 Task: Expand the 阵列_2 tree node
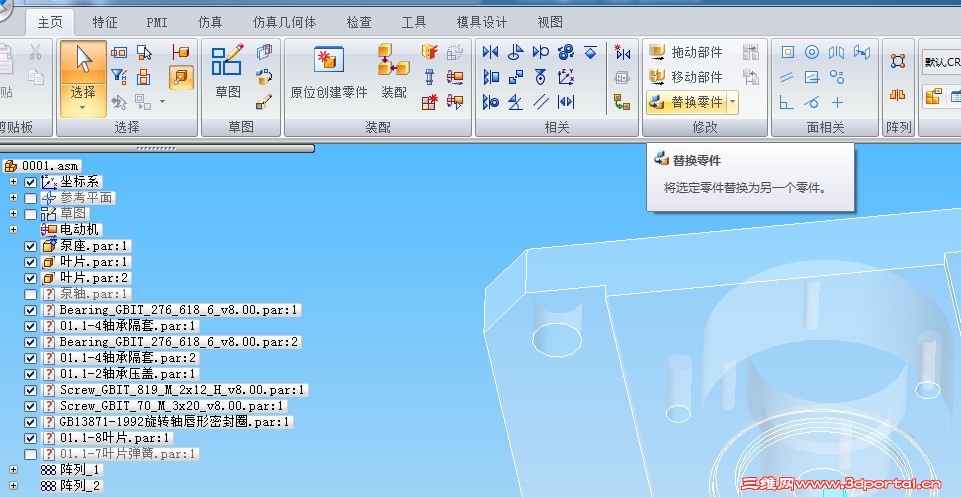pyautogui.click(x=13, y=486)
